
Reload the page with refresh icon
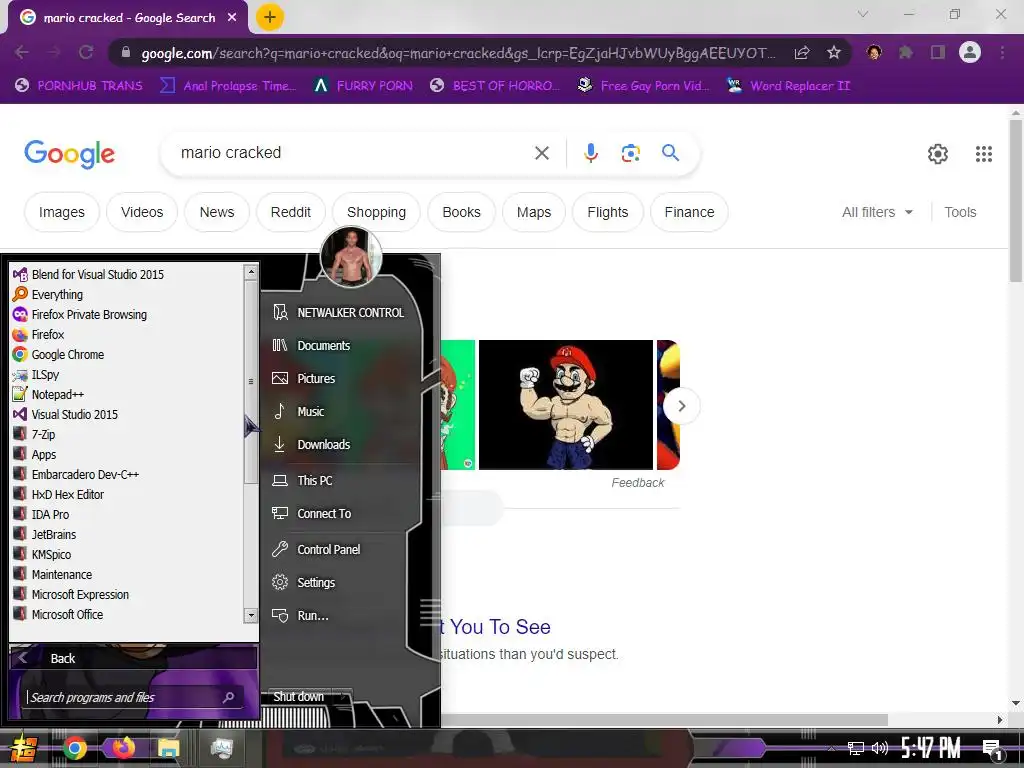[x=86, y=52]
